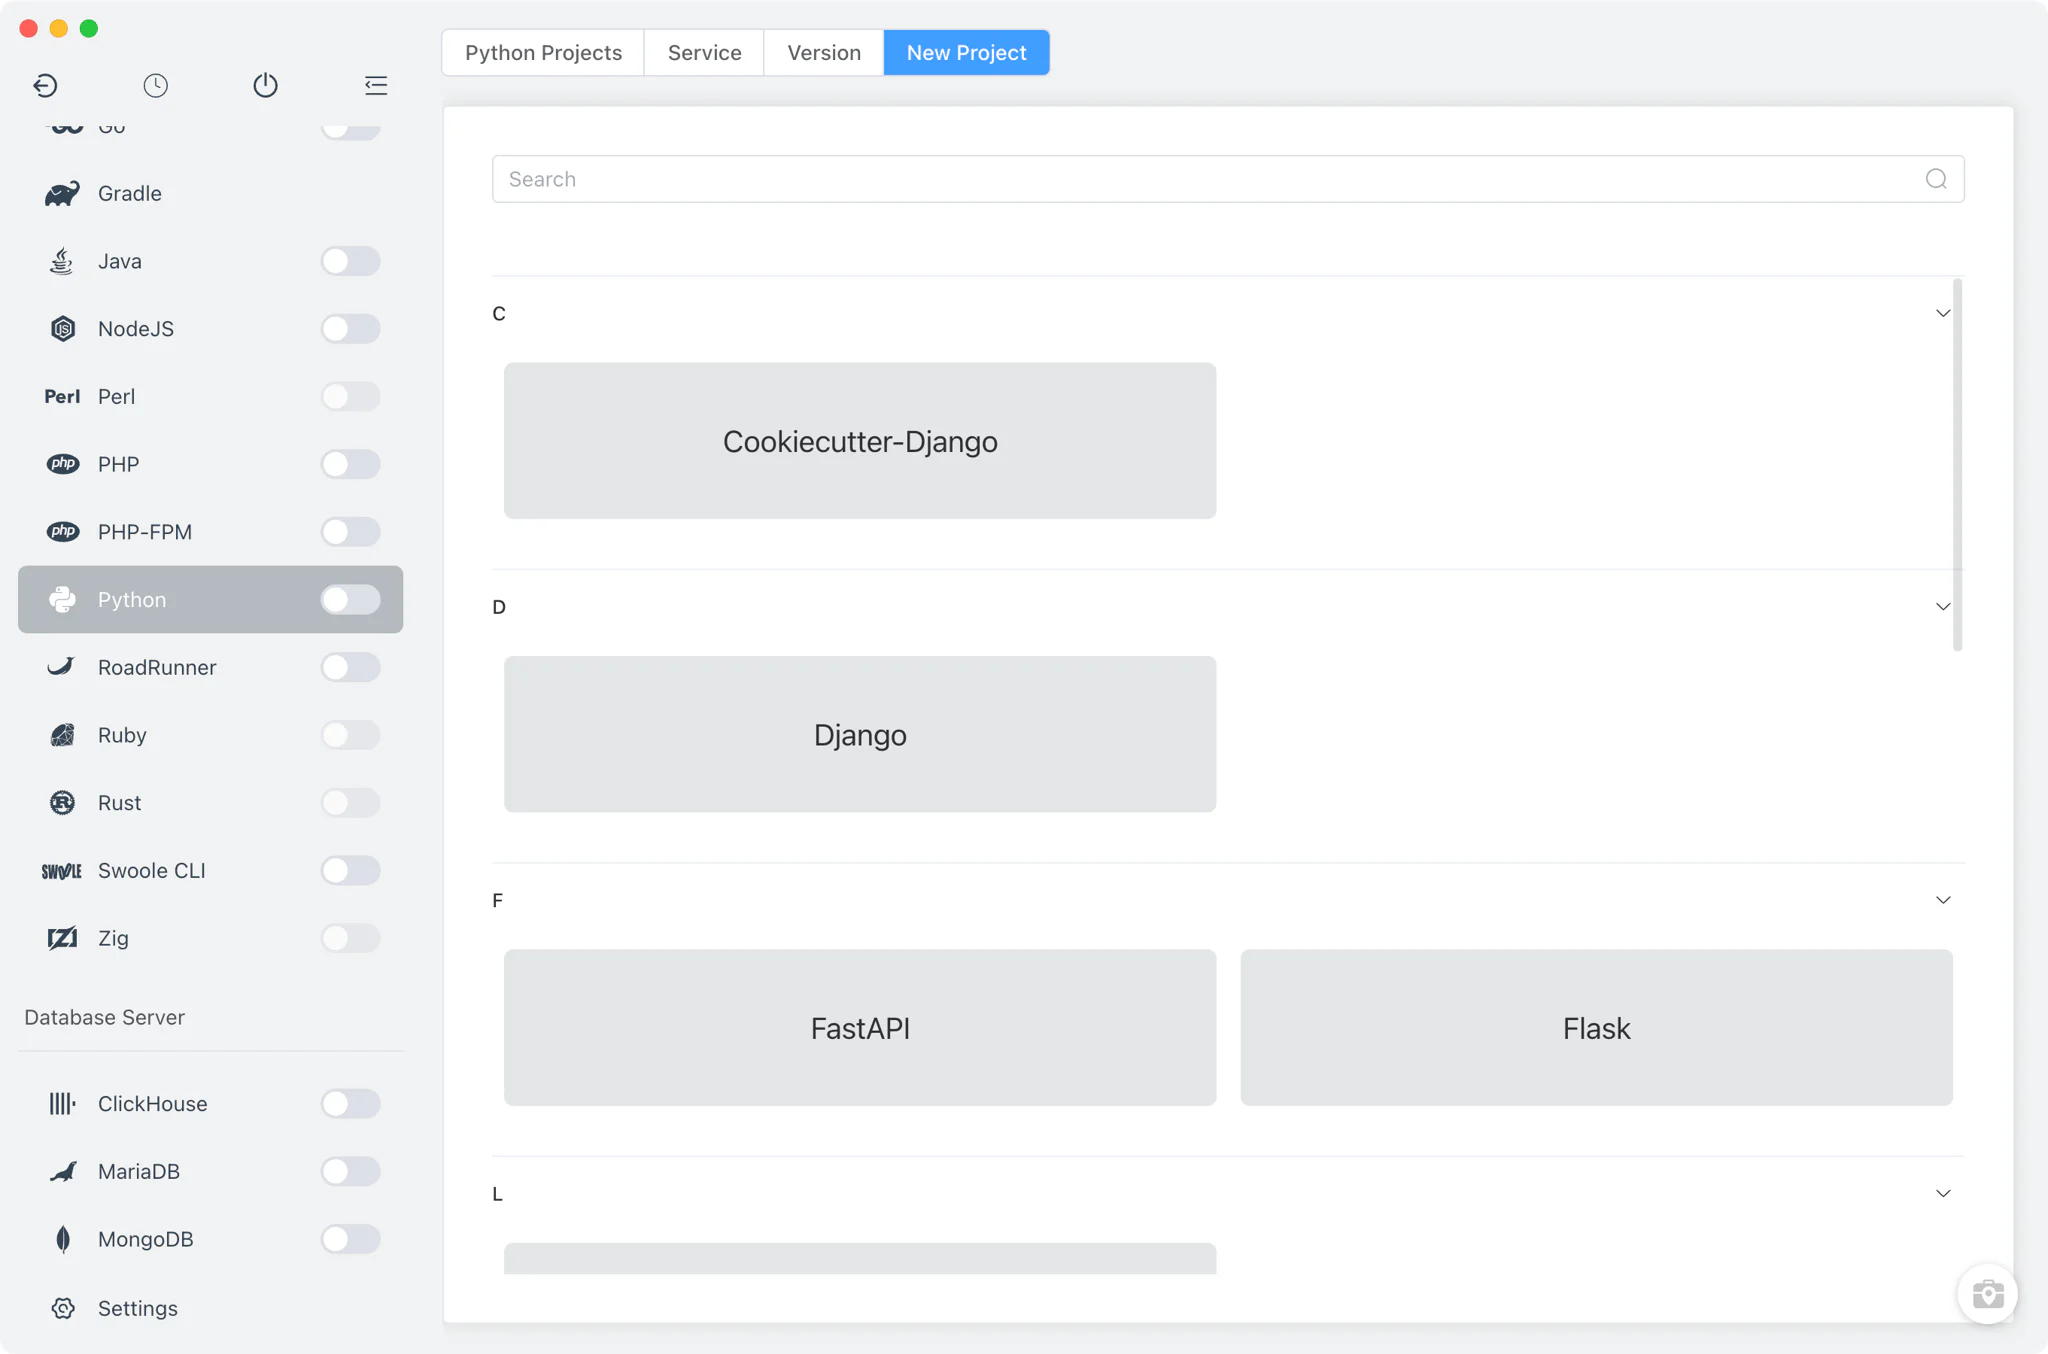The width and height of the screenshot is (2048, 1354).
Task: Turn on the Python switch
Action: pos(350,600)
